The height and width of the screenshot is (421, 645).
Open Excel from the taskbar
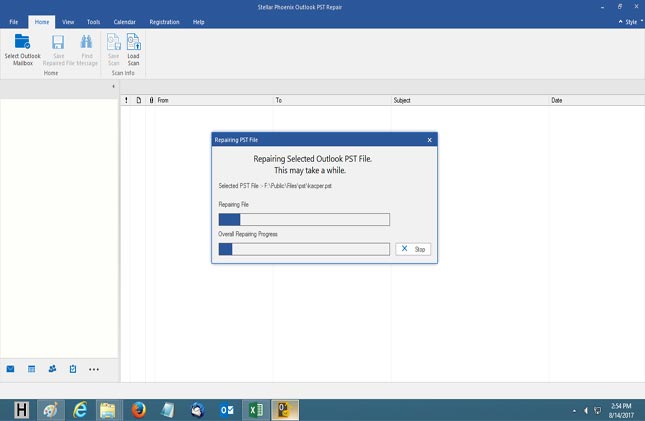256,410
